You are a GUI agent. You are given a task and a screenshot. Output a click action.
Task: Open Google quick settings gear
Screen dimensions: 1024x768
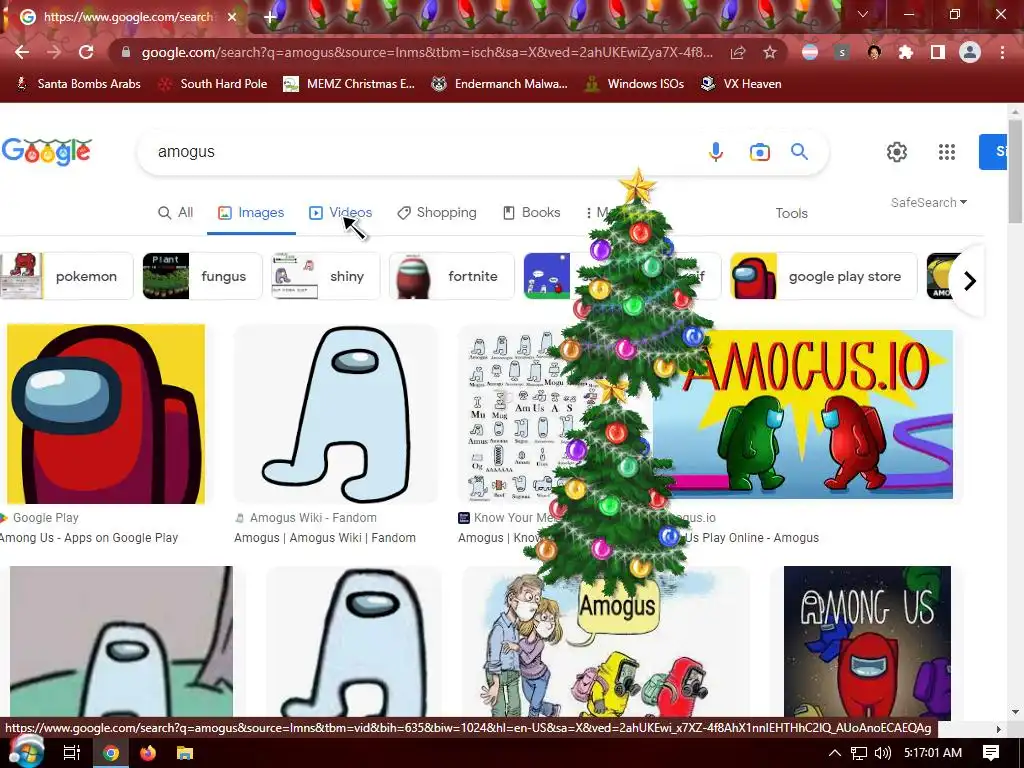coord(897,152)
